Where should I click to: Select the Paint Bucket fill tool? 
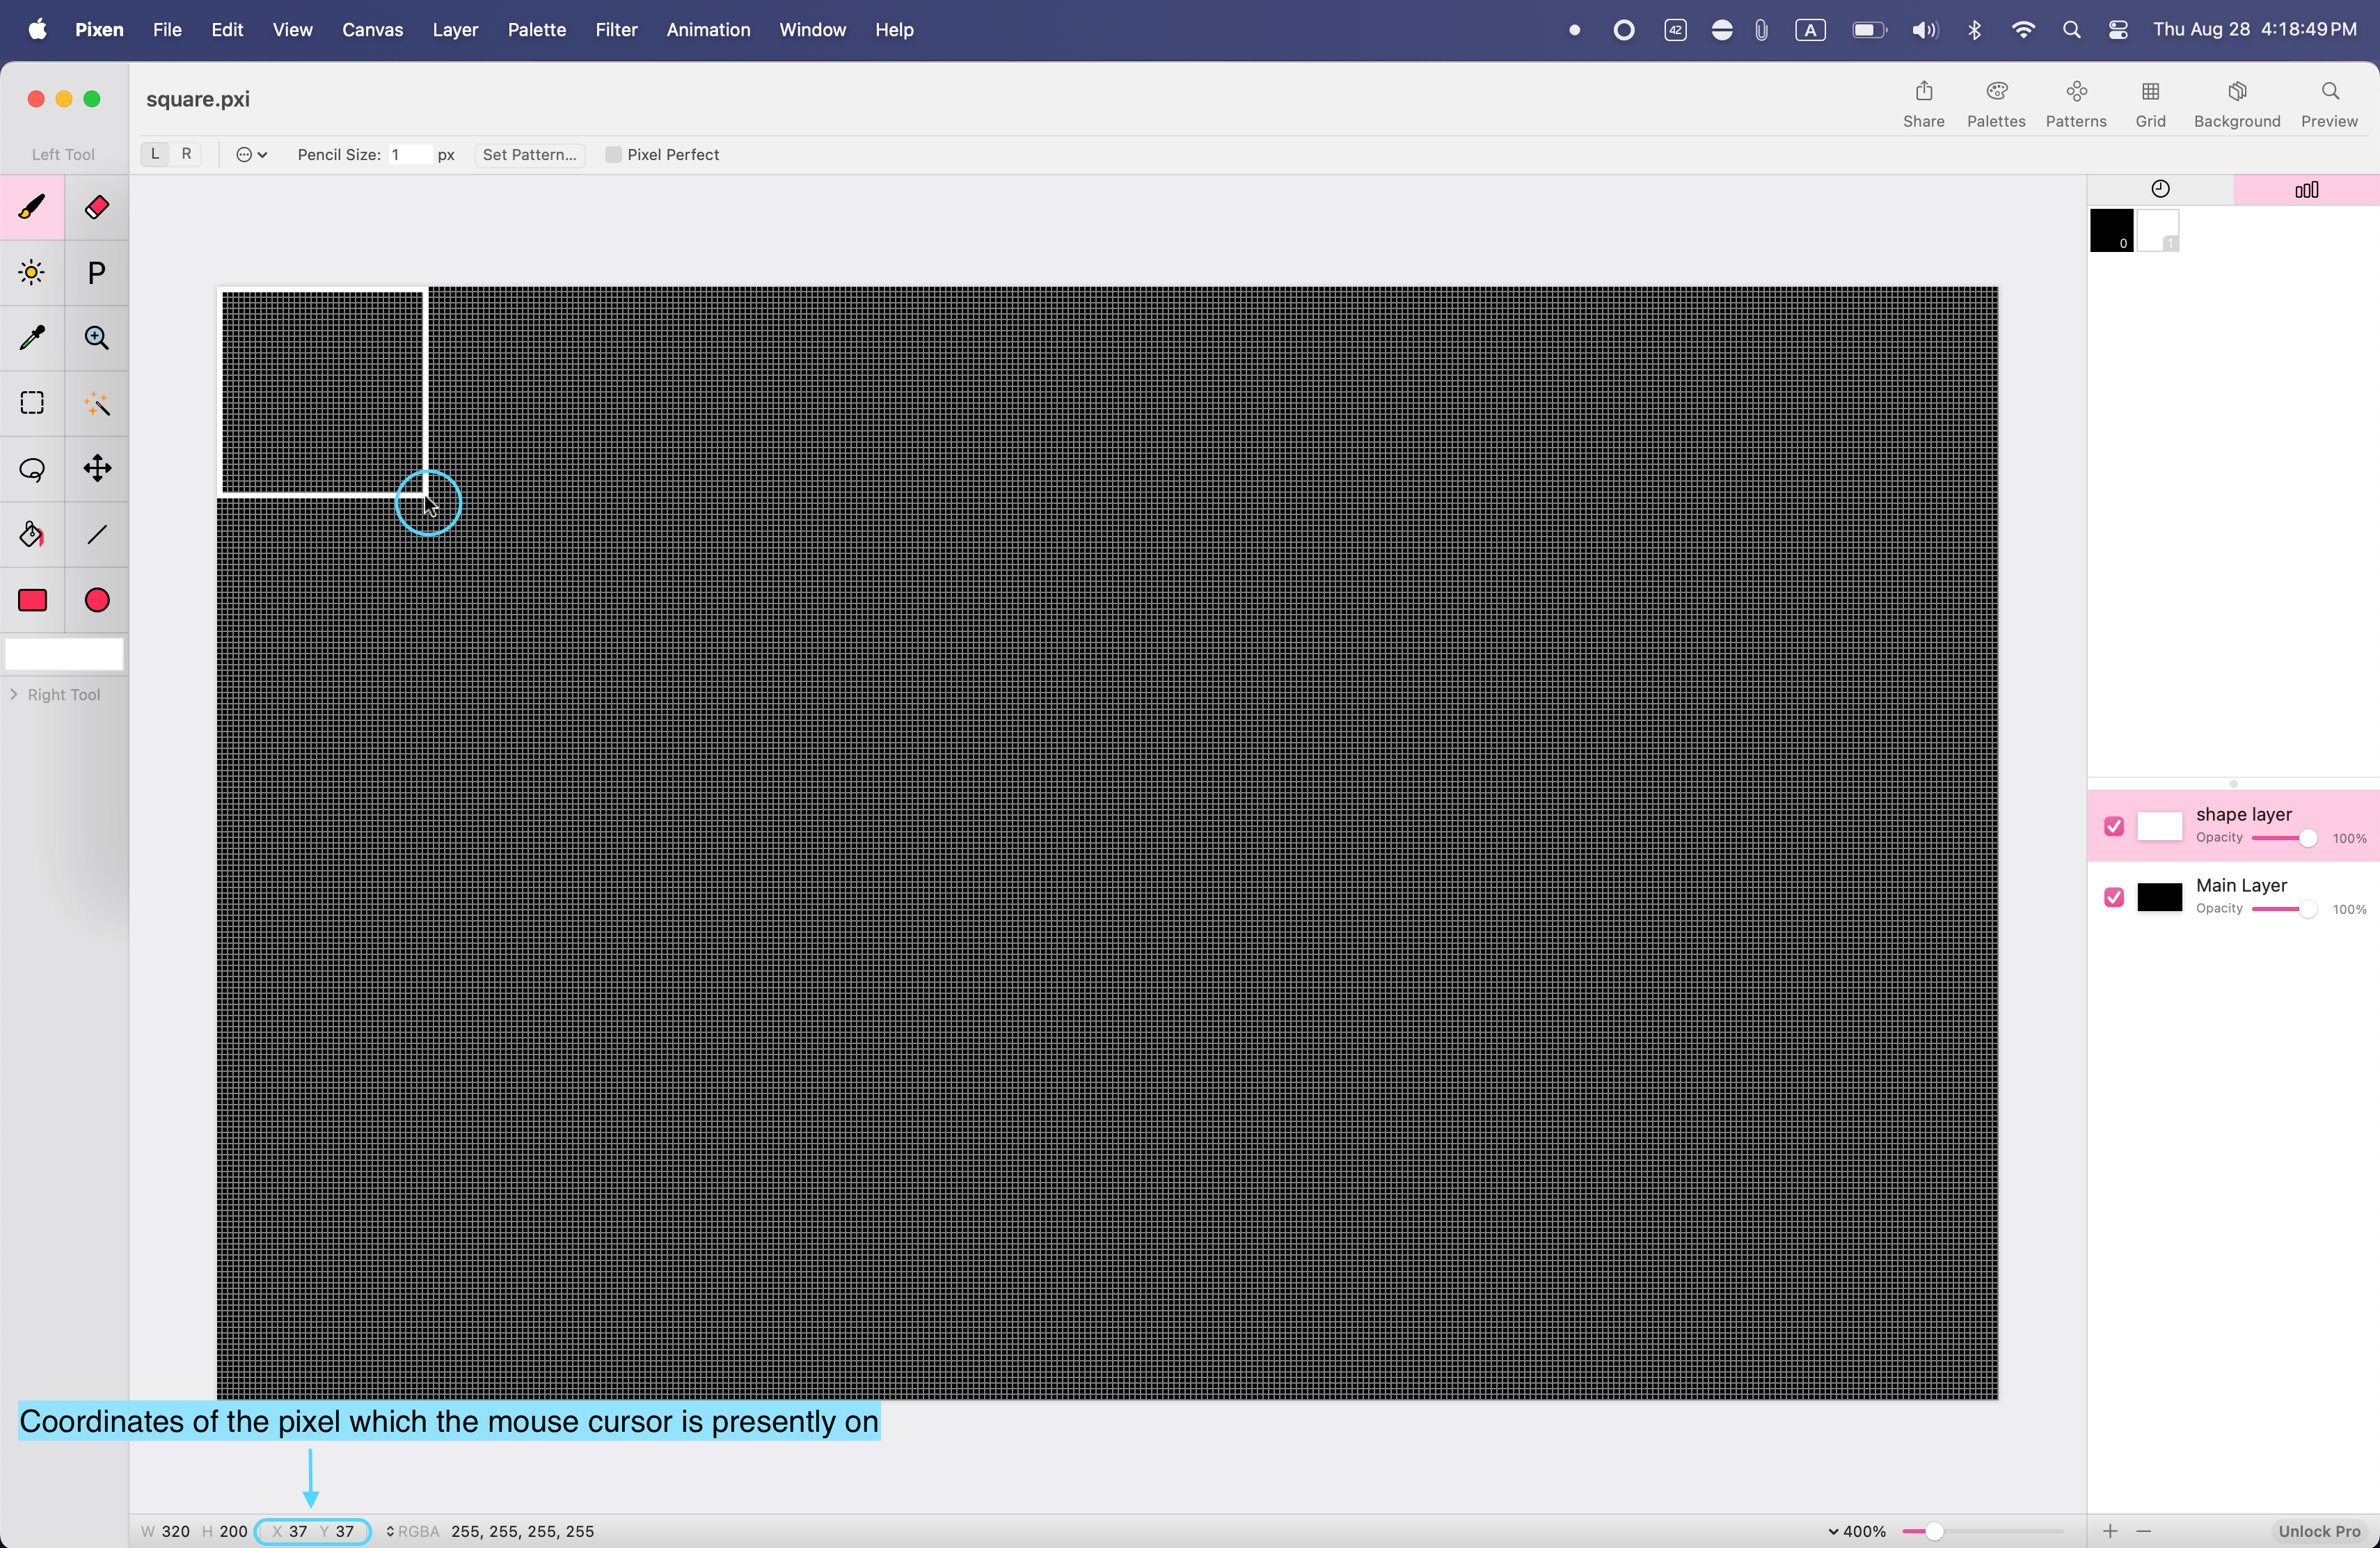[32, 534]
